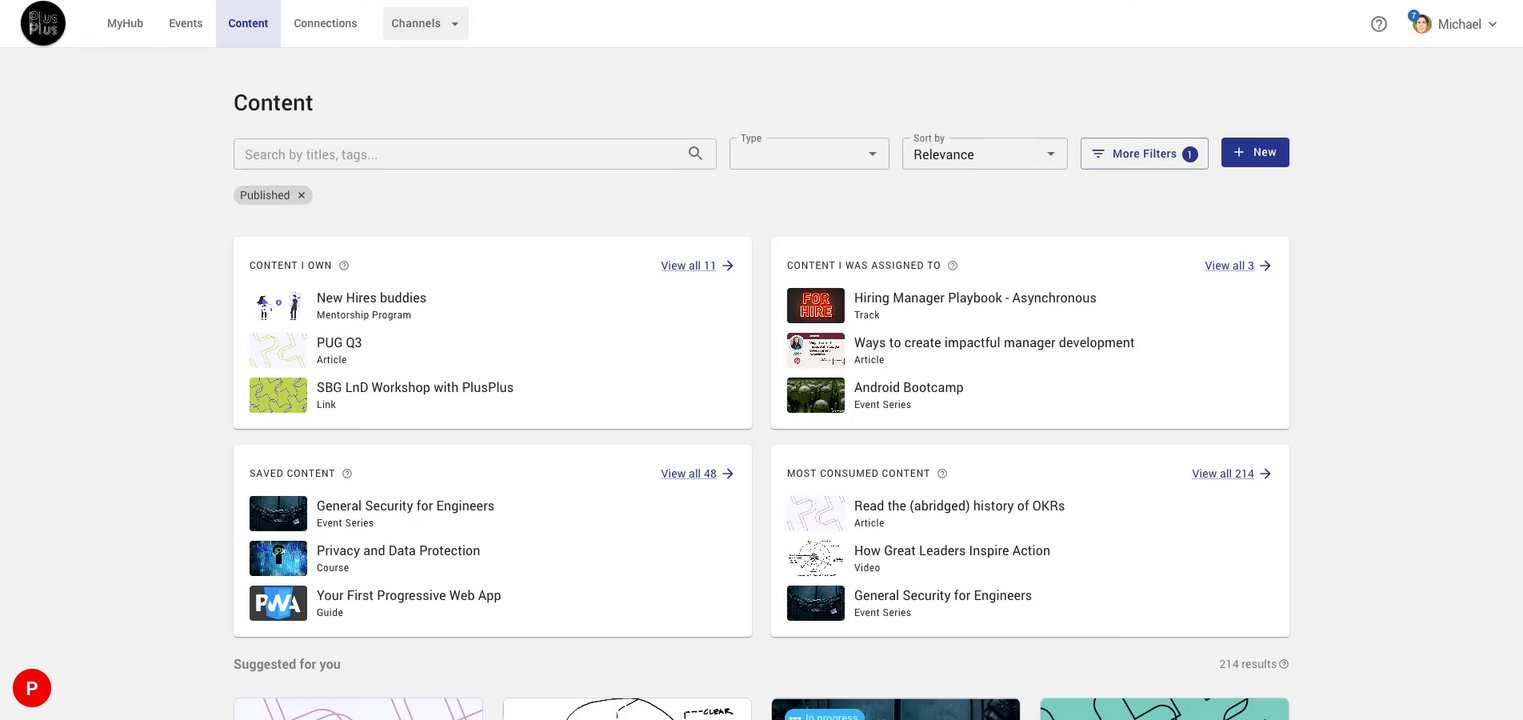1523x720 pixels.
Task: Open the Connections tab
Action: pyautogui.click(x=325, y=24)
